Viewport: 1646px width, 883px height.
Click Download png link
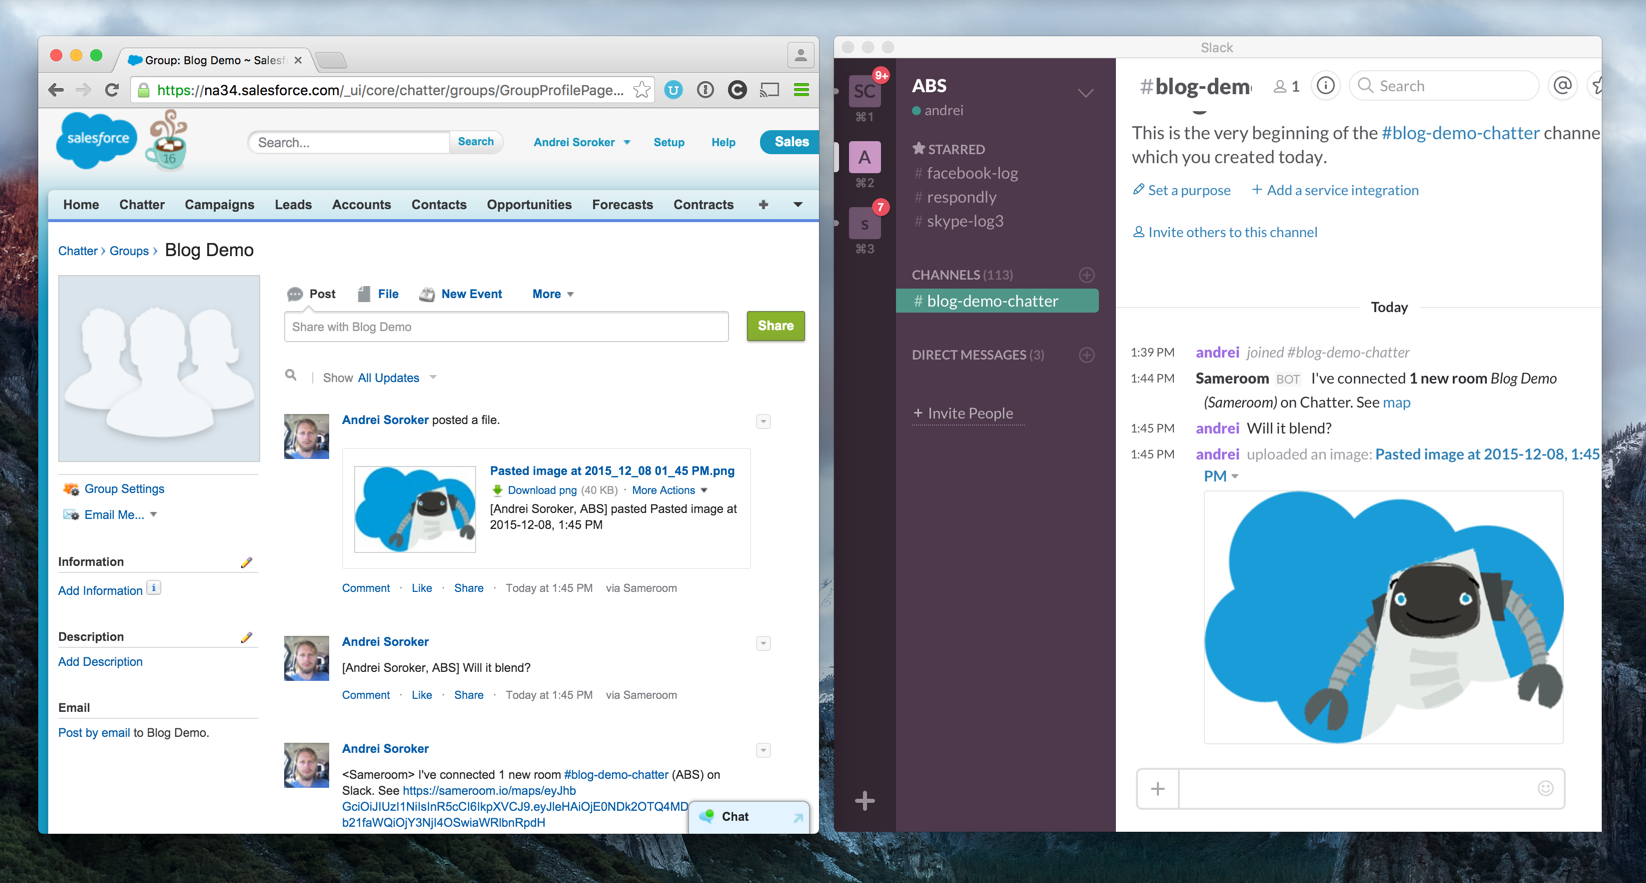click(x=542, y=490)
